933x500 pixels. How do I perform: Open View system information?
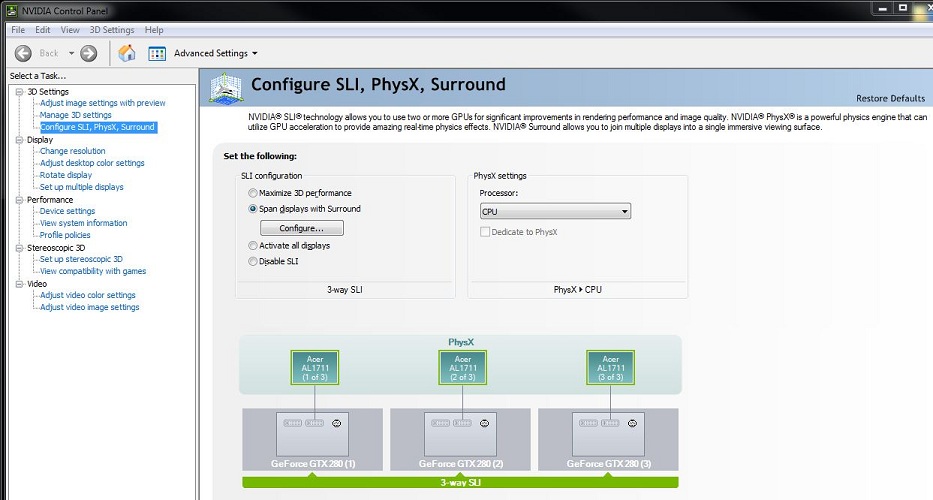point(83,223)
